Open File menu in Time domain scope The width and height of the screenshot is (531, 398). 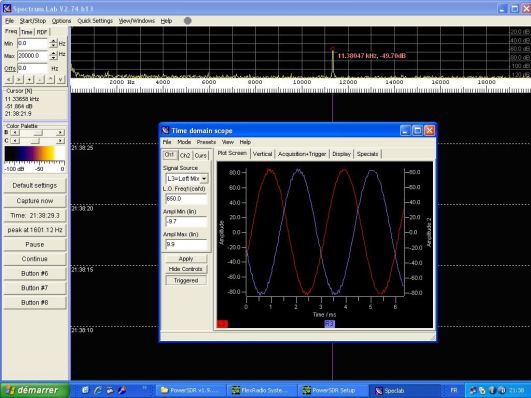[167, 142]
